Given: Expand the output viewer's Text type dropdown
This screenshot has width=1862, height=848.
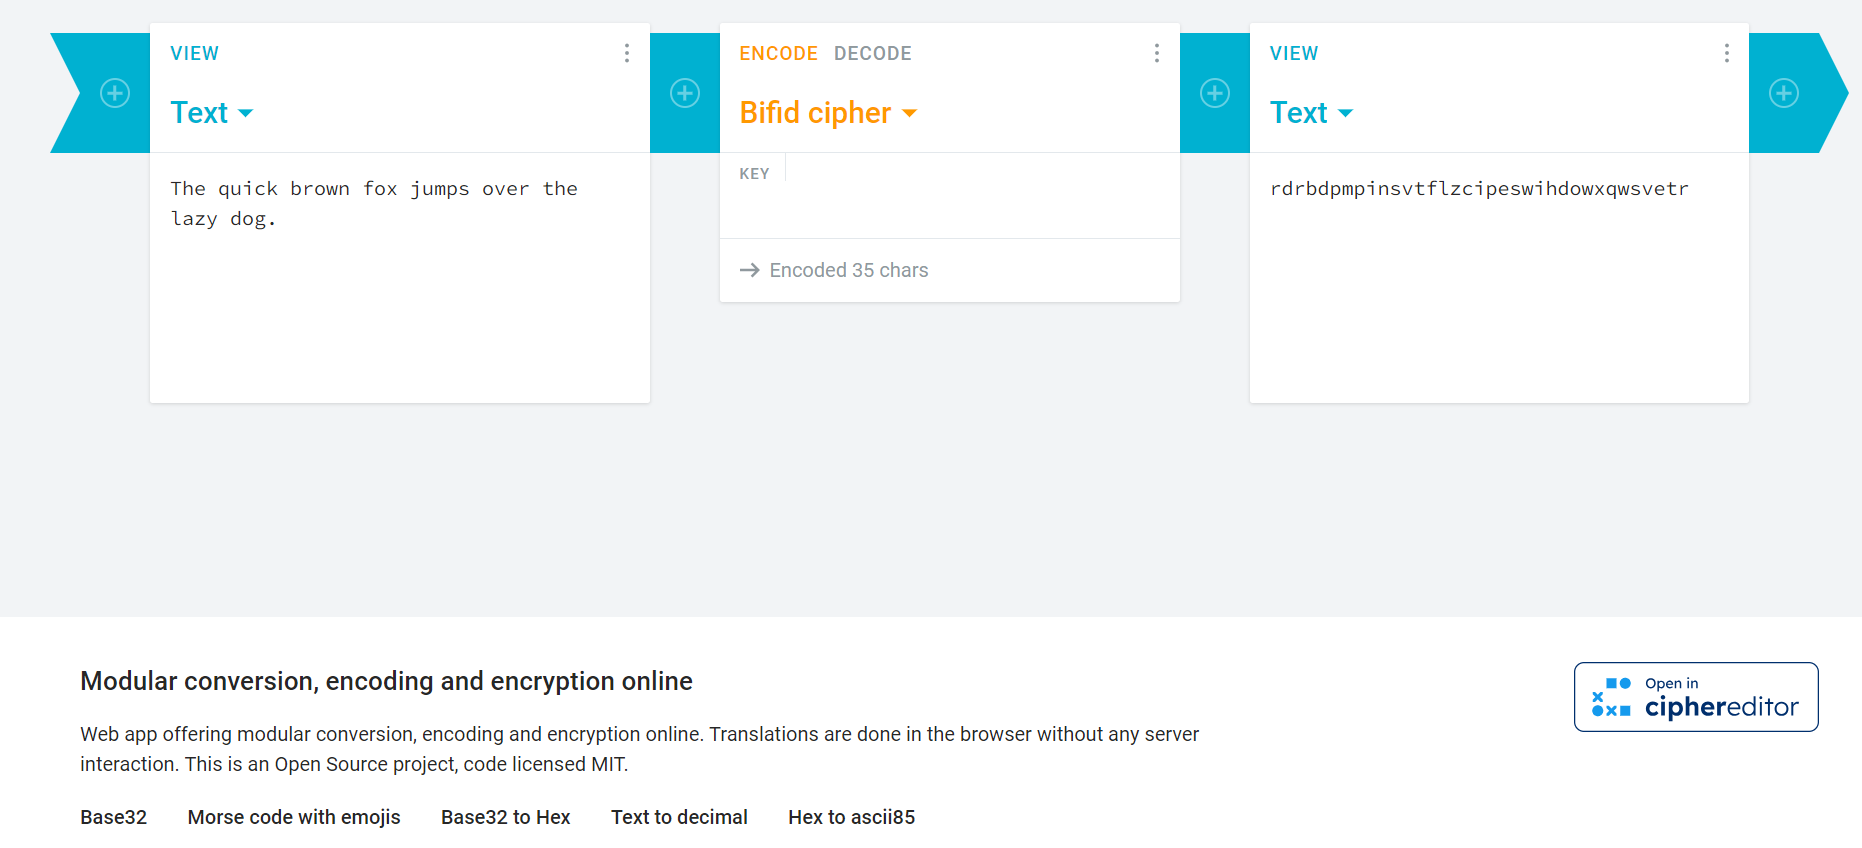Looking at the screenshot, I should [x=1311, y=113].
